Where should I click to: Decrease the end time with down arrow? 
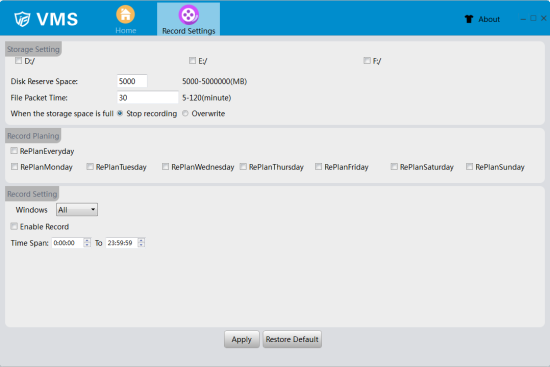[x=141, y=245]
